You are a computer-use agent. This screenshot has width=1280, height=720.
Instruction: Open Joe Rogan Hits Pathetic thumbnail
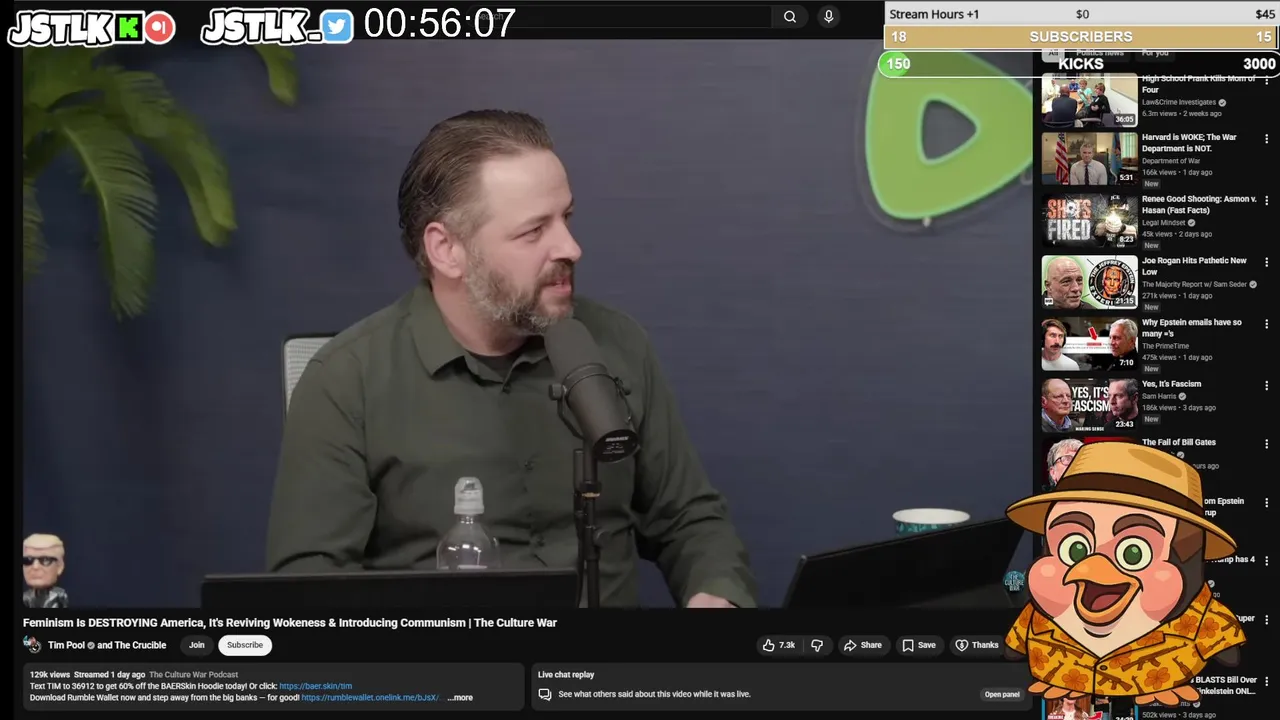1089,282
